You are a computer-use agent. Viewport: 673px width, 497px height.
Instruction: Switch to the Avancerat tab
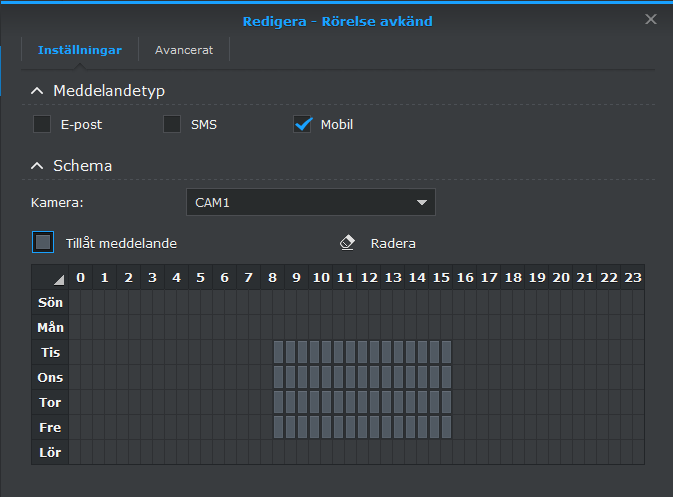[183, 49]
